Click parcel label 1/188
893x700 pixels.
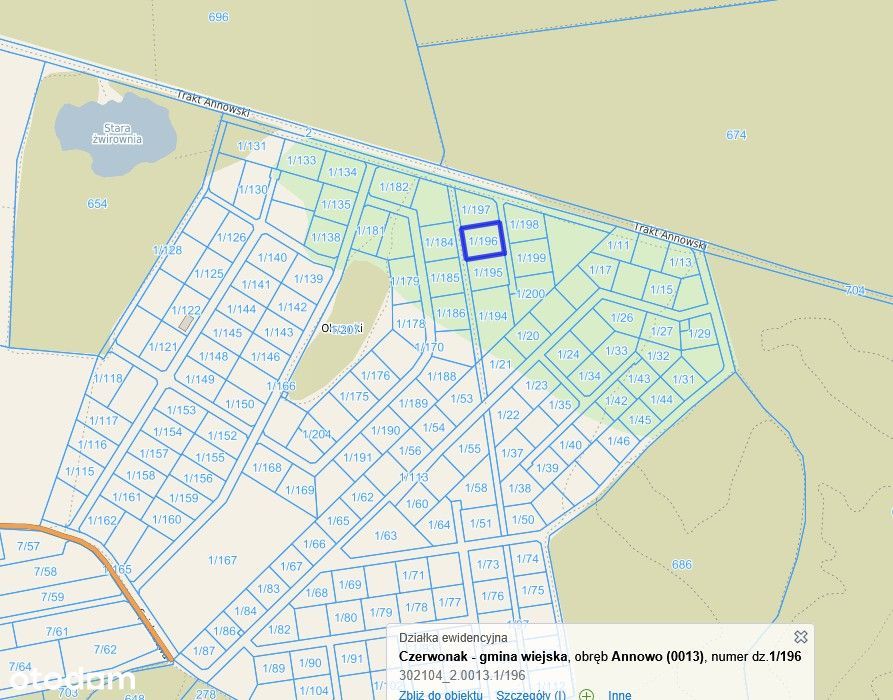[x=441, y=376]
